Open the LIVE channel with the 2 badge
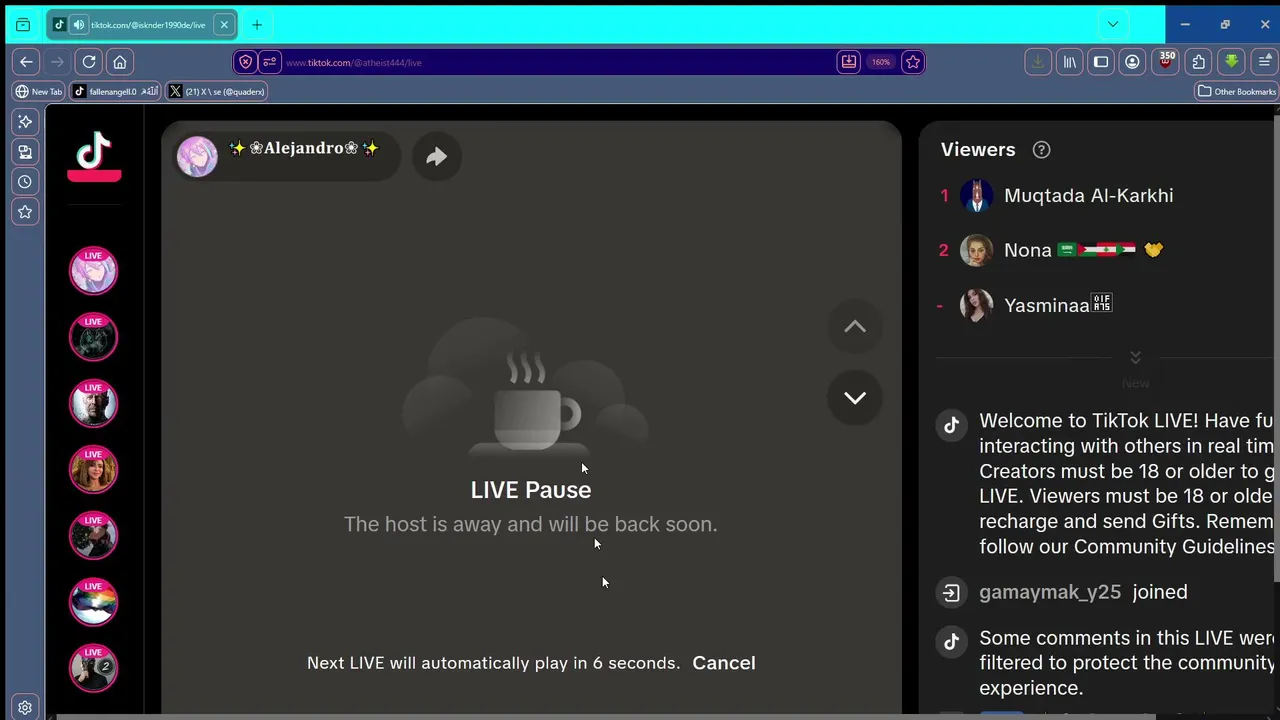Image resolution: width=1280 pixels, height=720 pixels. click(93, 668)
